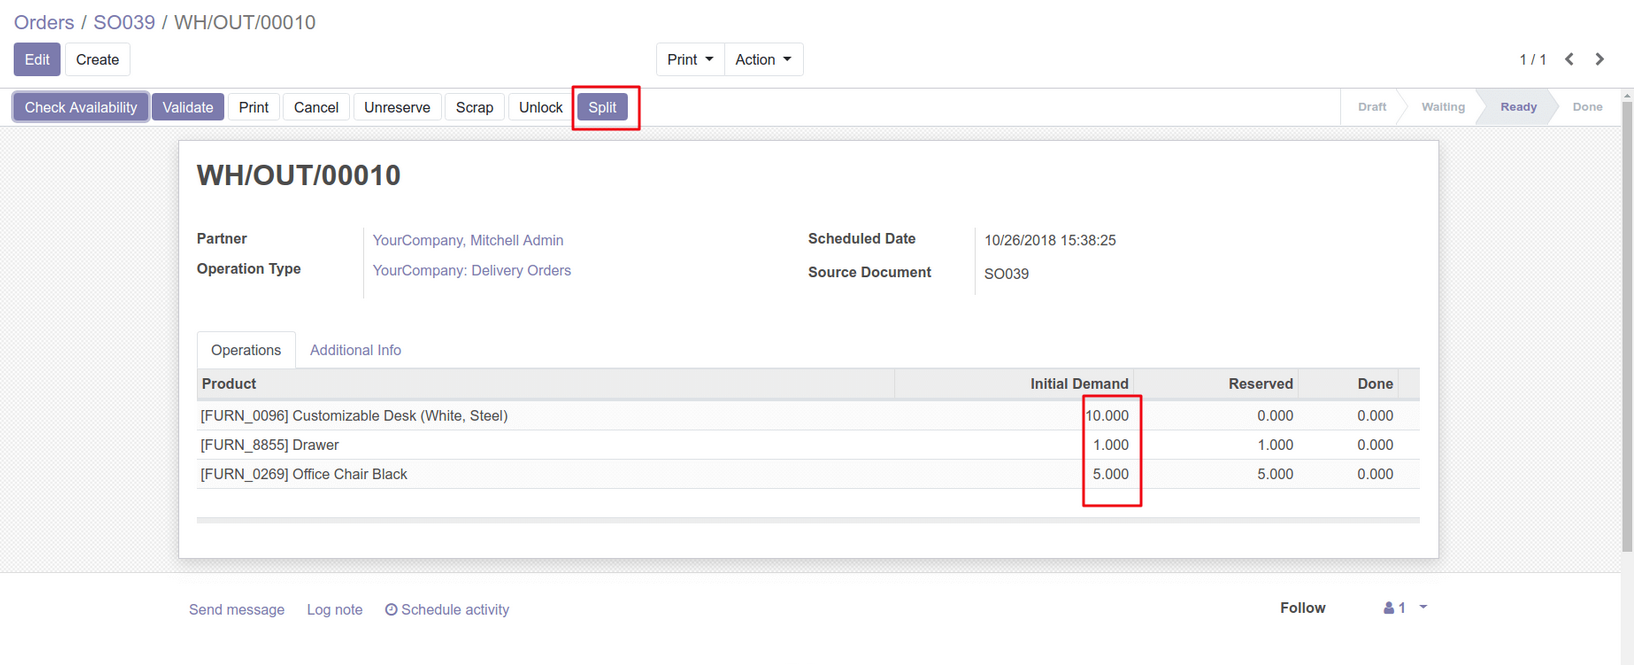The width and height of the screenshot is (1644, 665).
Task: Click the followers count person icon
Action: pyautogui.click(x=1389, y=608)
